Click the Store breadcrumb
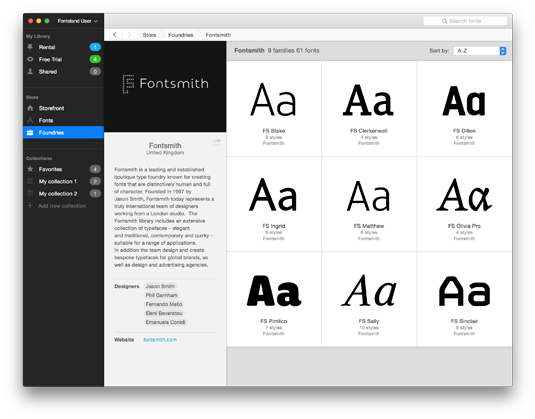 coord(149,35)
